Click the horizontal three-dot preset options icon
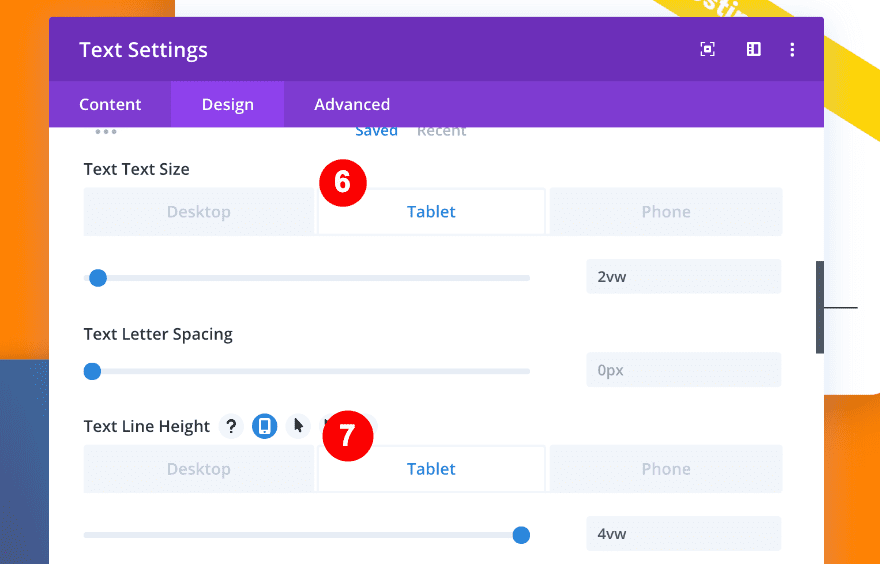 tap(106, 131)
